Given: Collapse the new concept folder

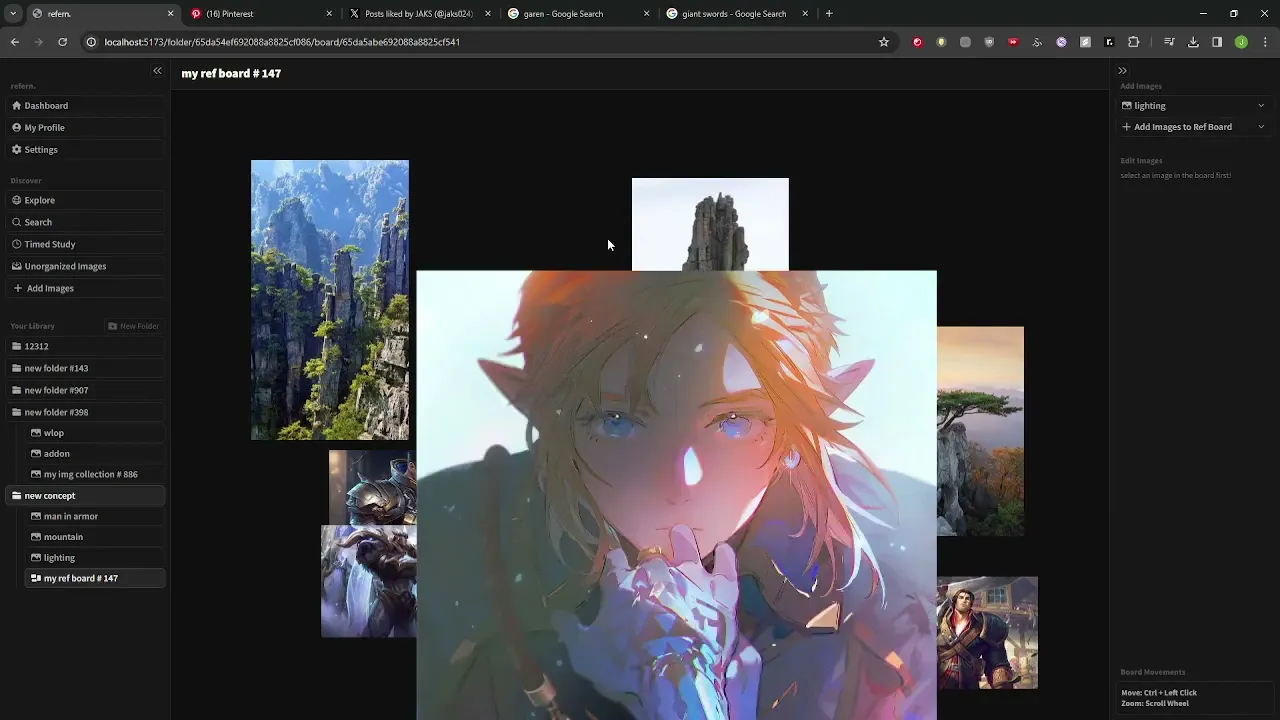Looking at the screenshot, I should point(85,496).
